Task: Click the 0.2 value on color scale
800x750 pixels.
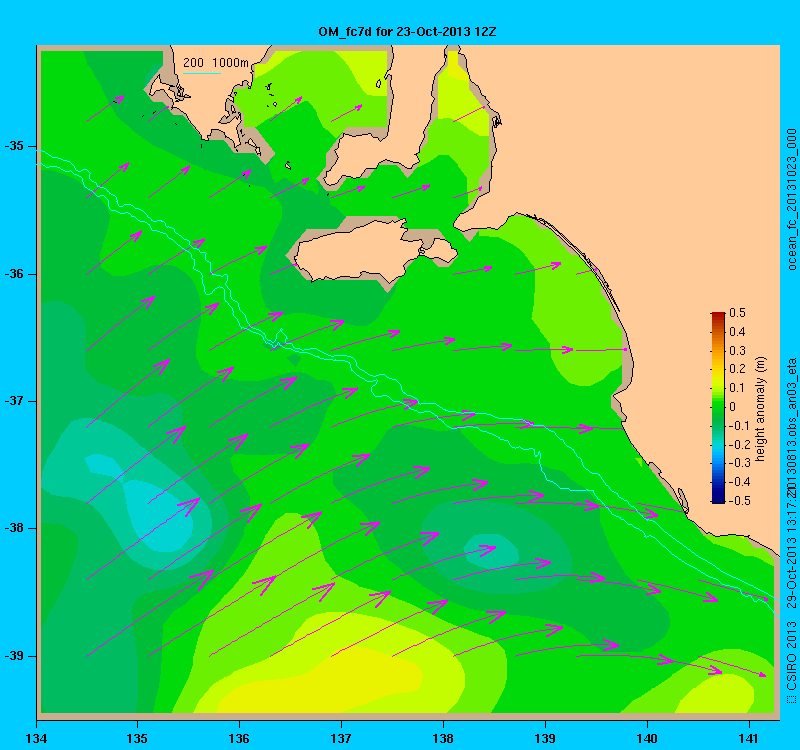Action: click(737, 369)
